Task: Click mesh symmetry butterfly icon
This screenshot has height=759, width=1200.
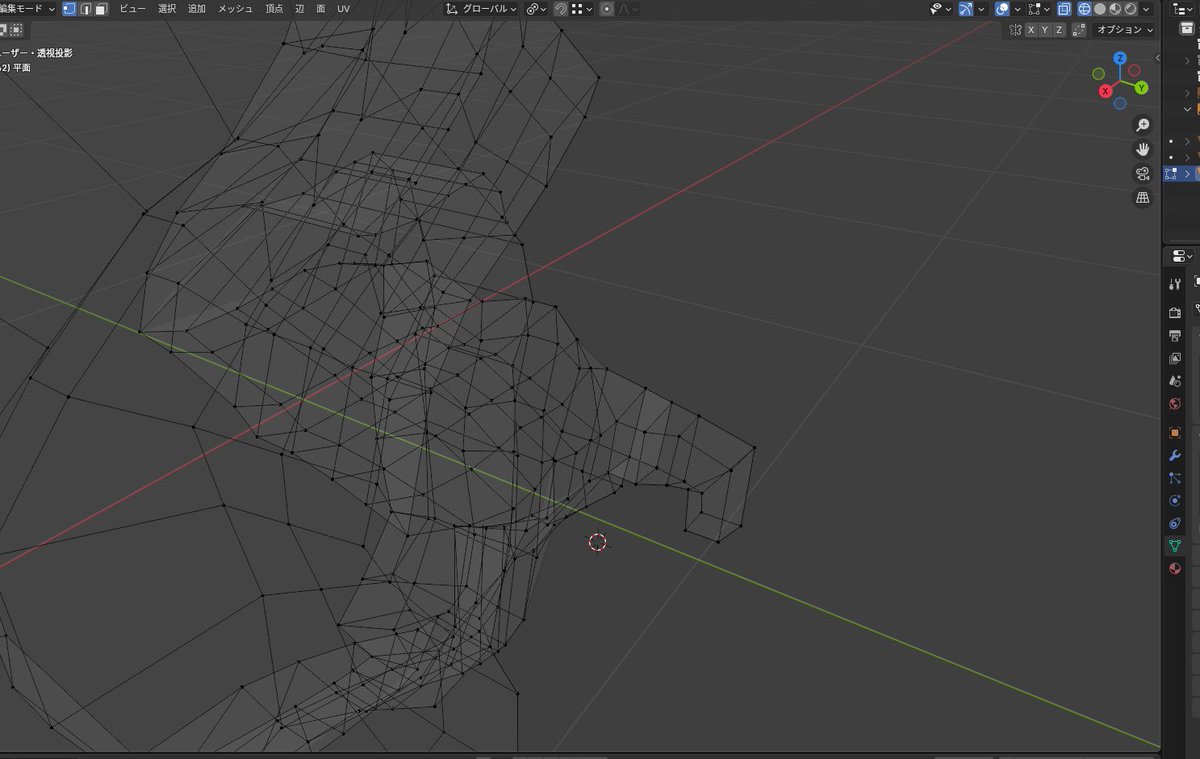Action: 1015,30
